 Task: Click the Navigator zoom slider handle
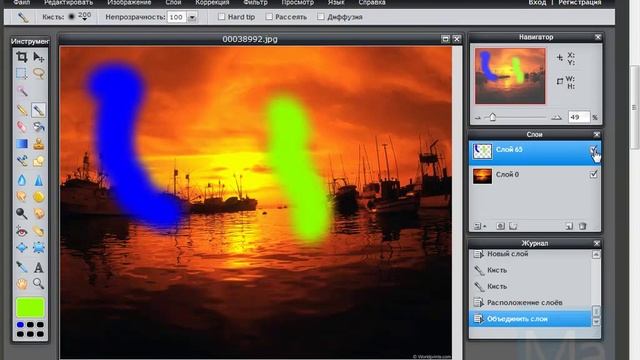coord(492,118)
